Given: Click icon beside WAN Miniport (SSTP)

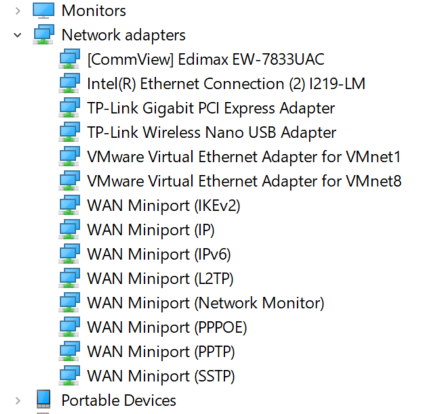Looking at the screenshot, I should pos(69,376).
